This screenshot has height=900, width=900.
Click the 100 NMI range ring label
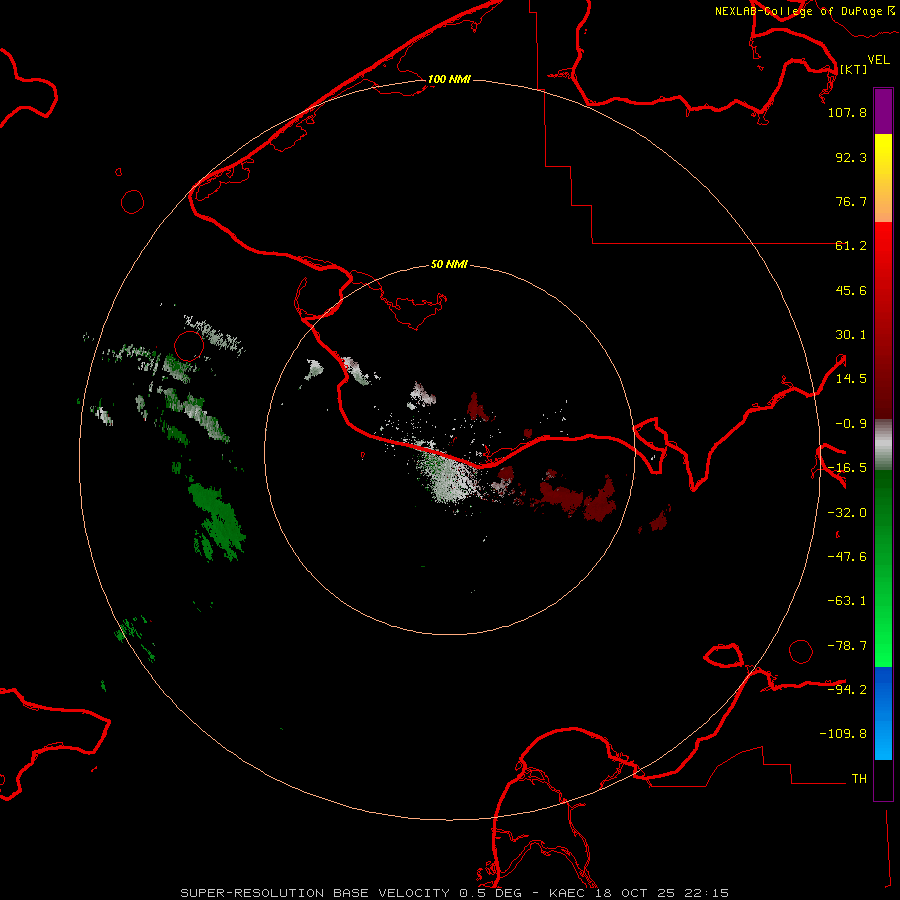[x=449, y=79]
